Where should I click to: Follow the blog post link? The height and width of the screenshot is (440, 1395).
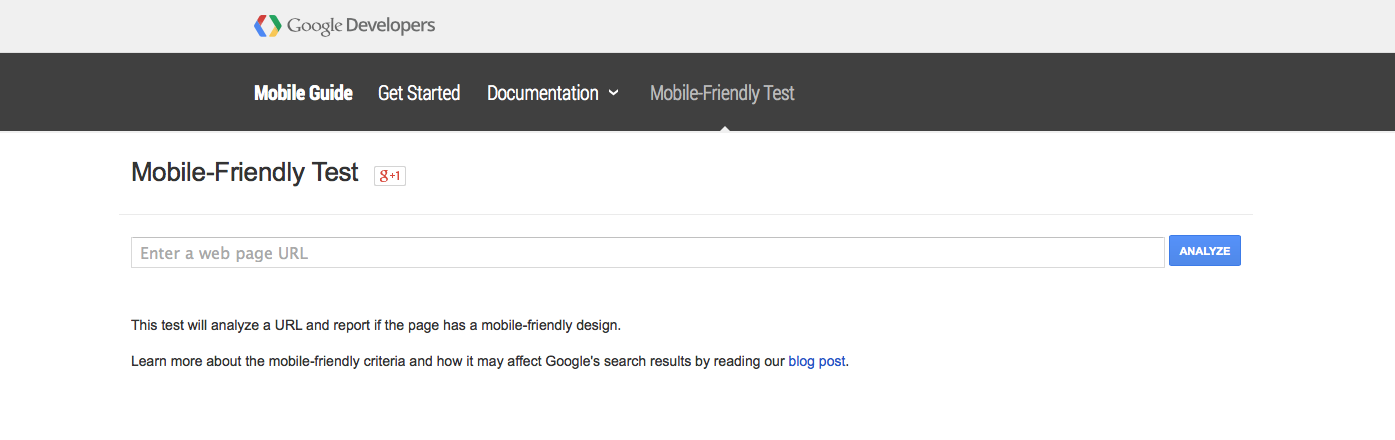pyautogui.click(x=817, y=361)
